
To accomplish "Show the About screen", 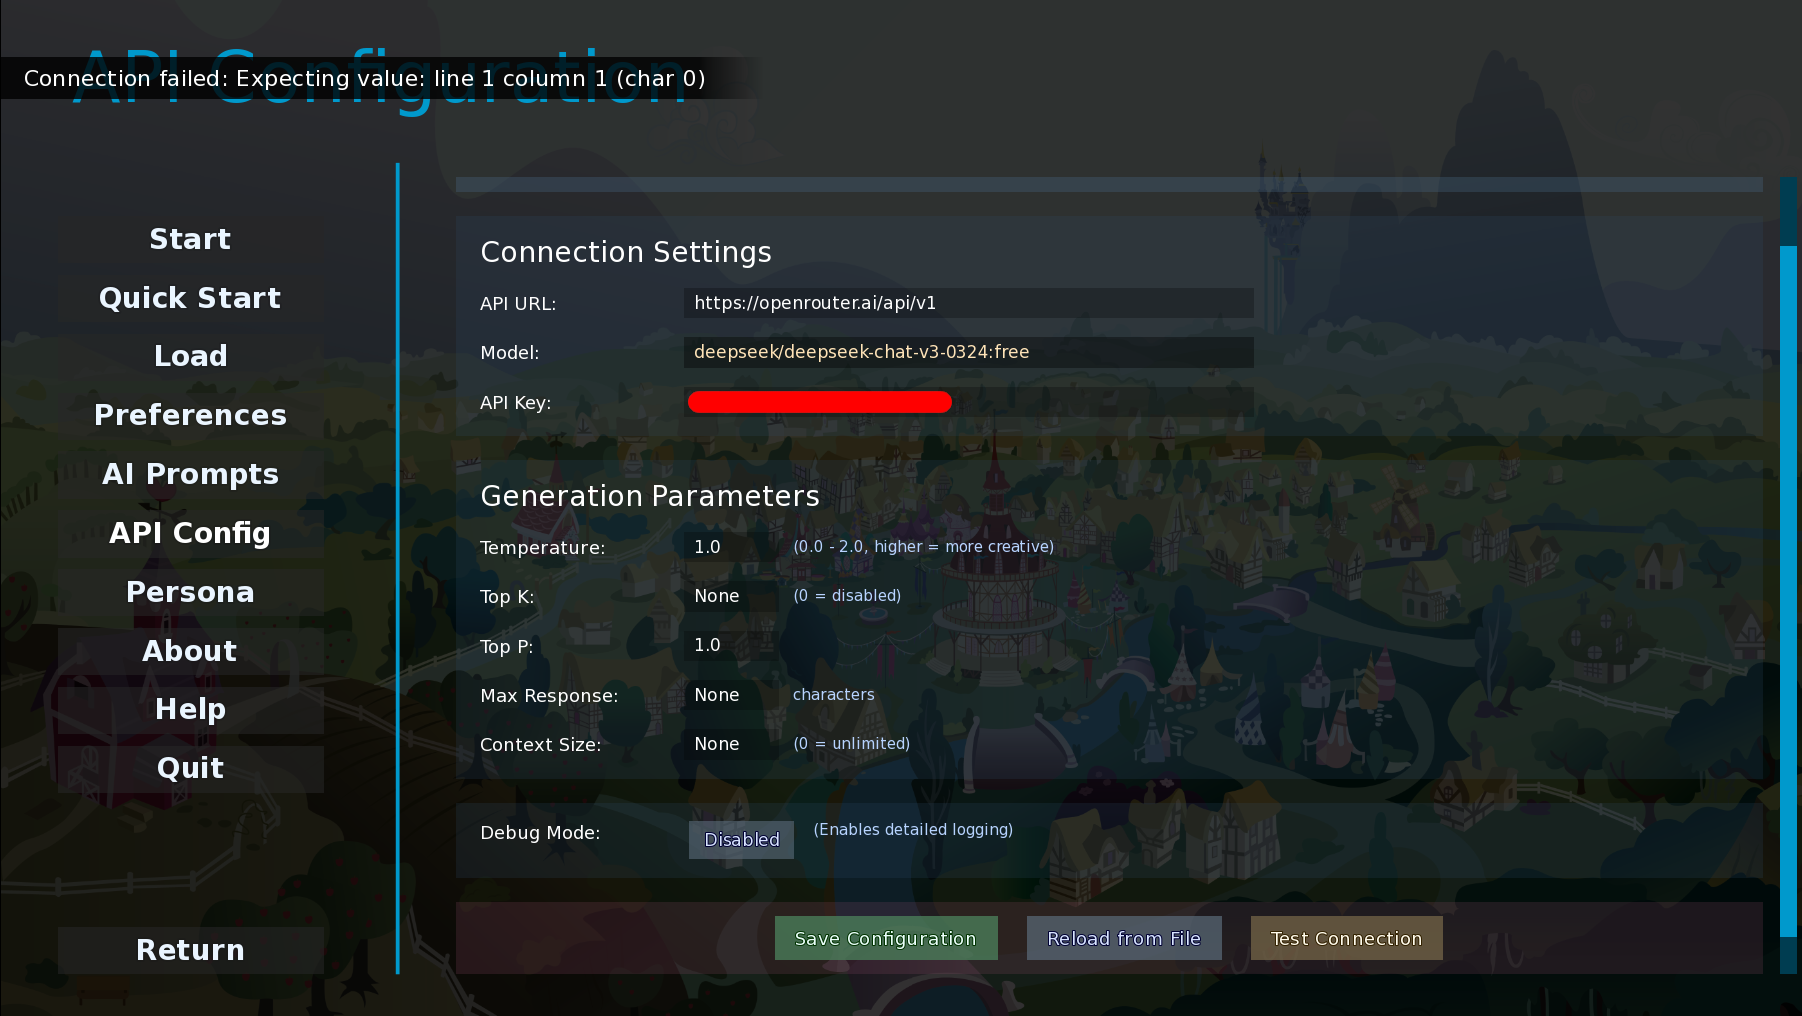I will tap(190, 651).
